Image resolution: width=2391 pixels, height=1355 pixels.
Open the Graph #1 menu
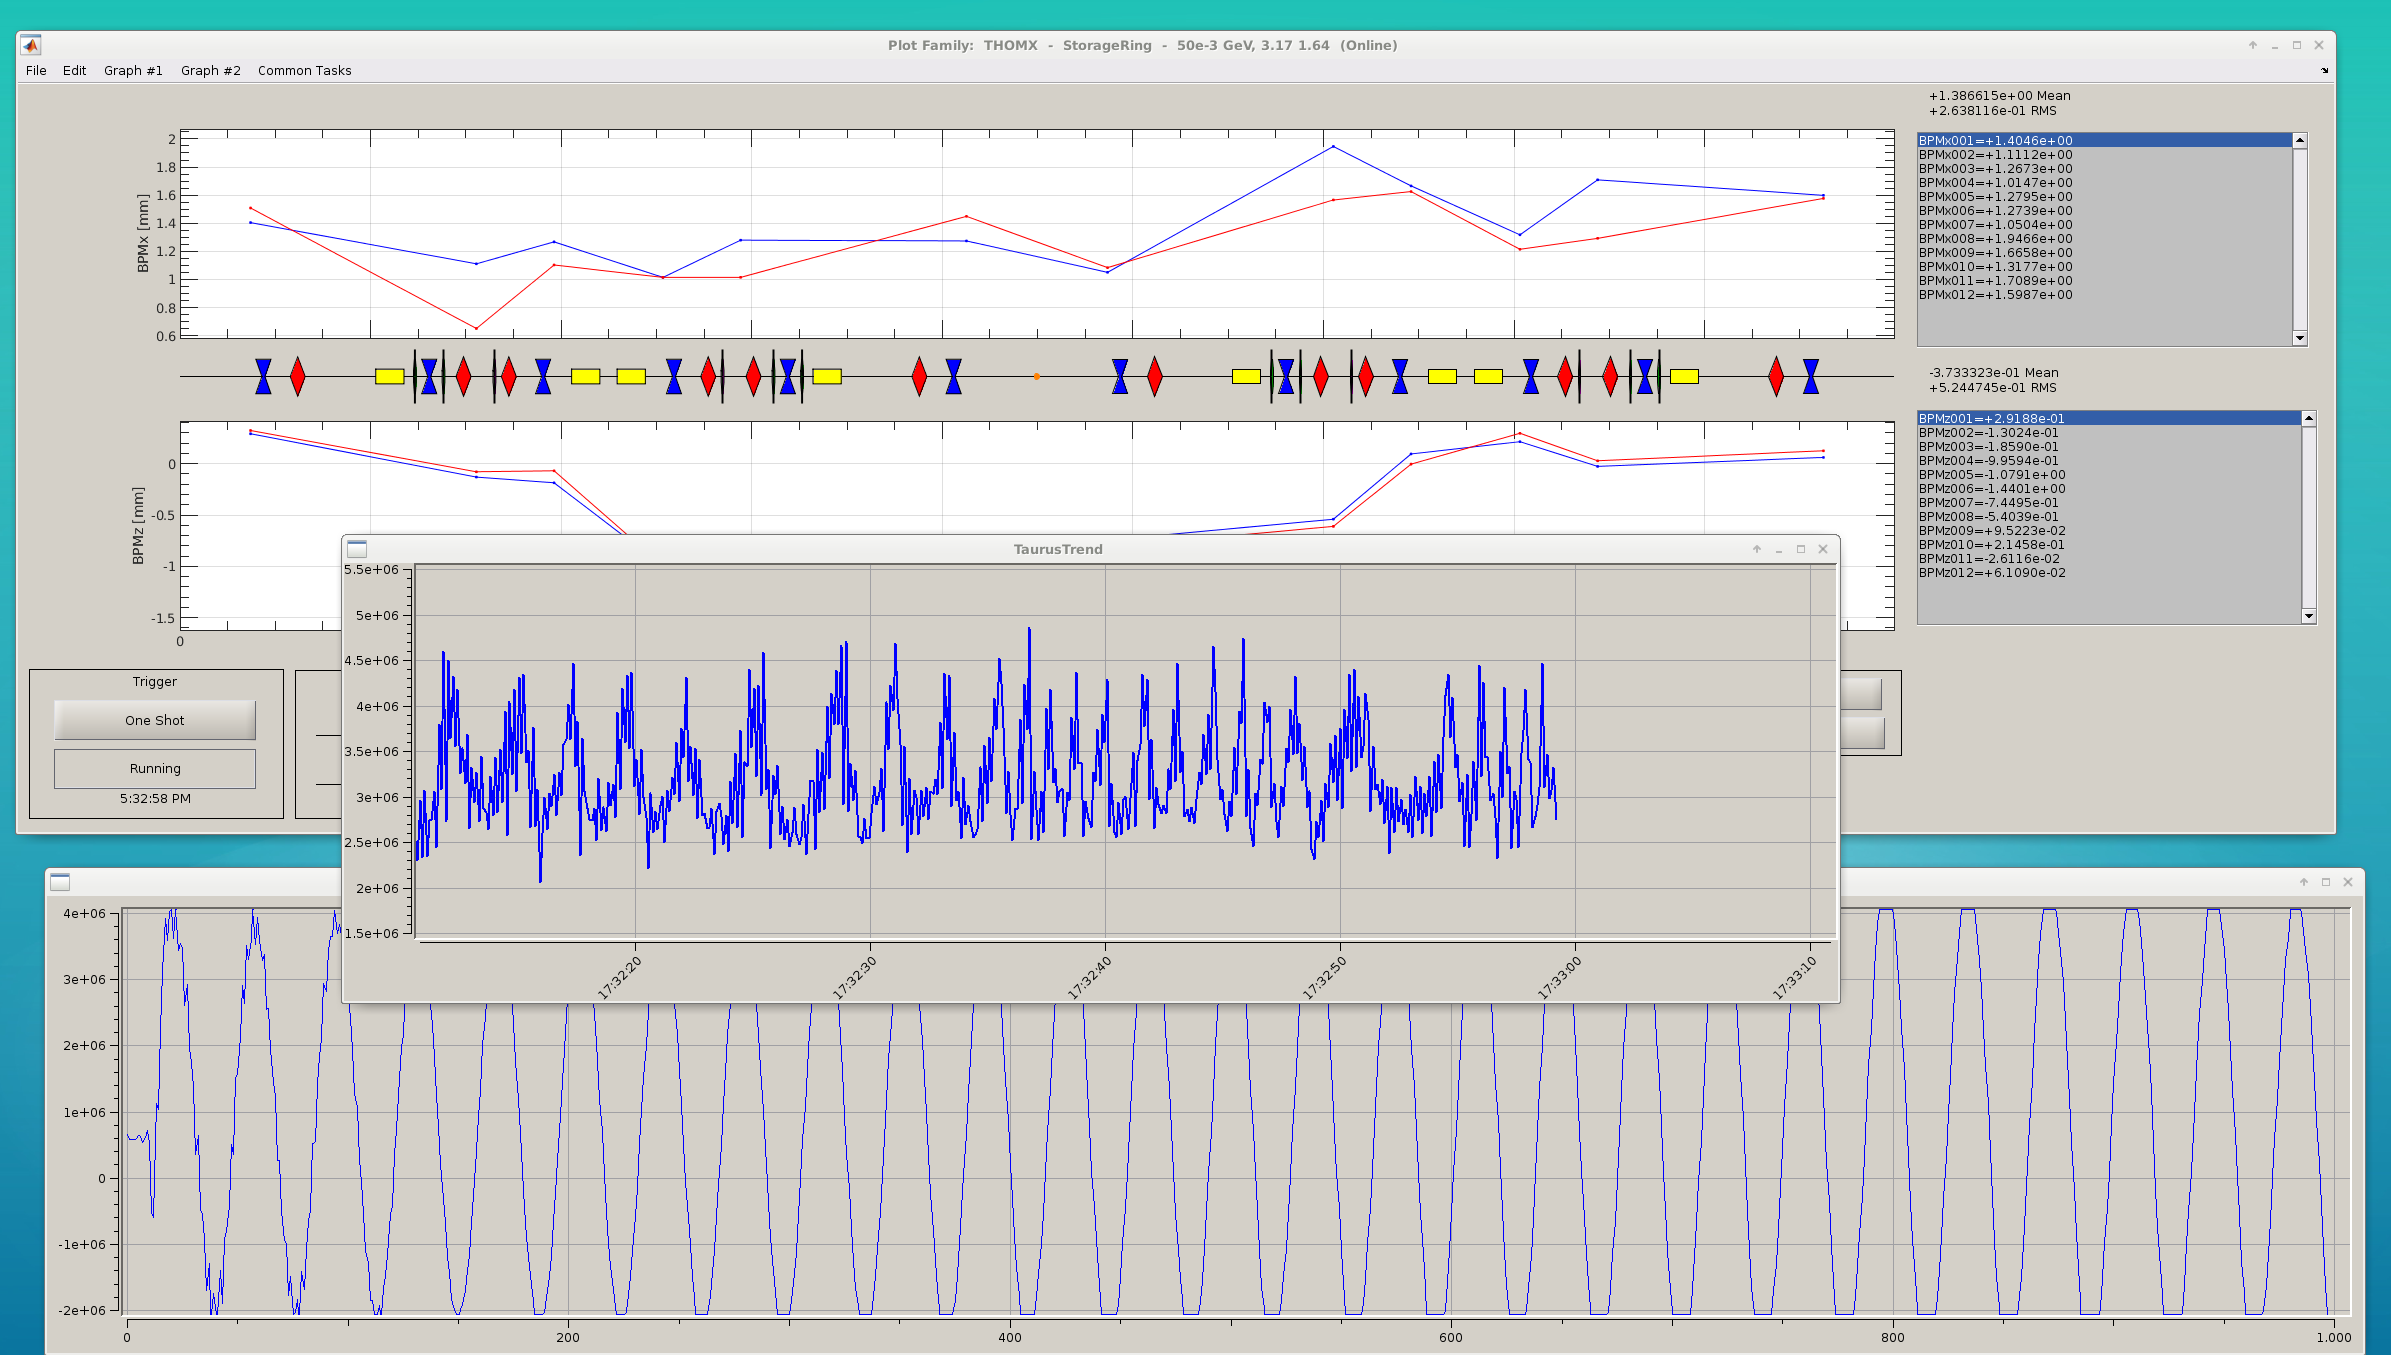pyautogui.click(x=133, y=71)
